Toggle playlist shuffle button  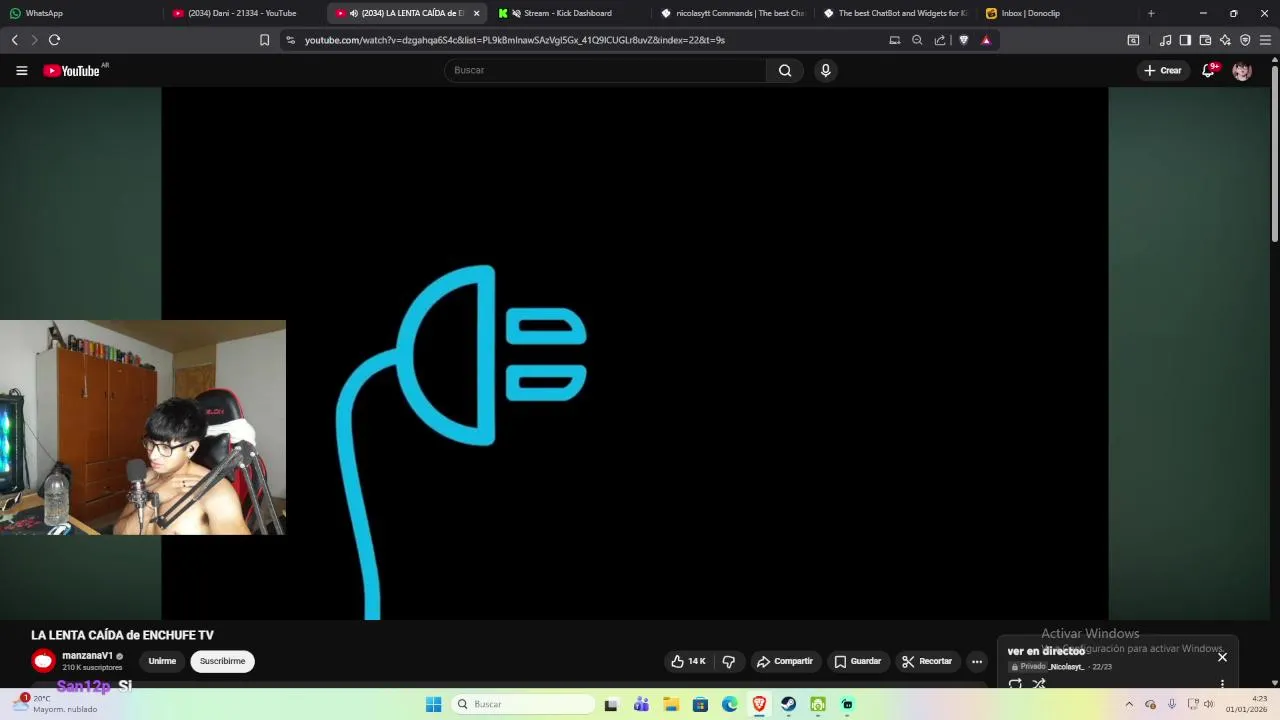pos(1039,684)
